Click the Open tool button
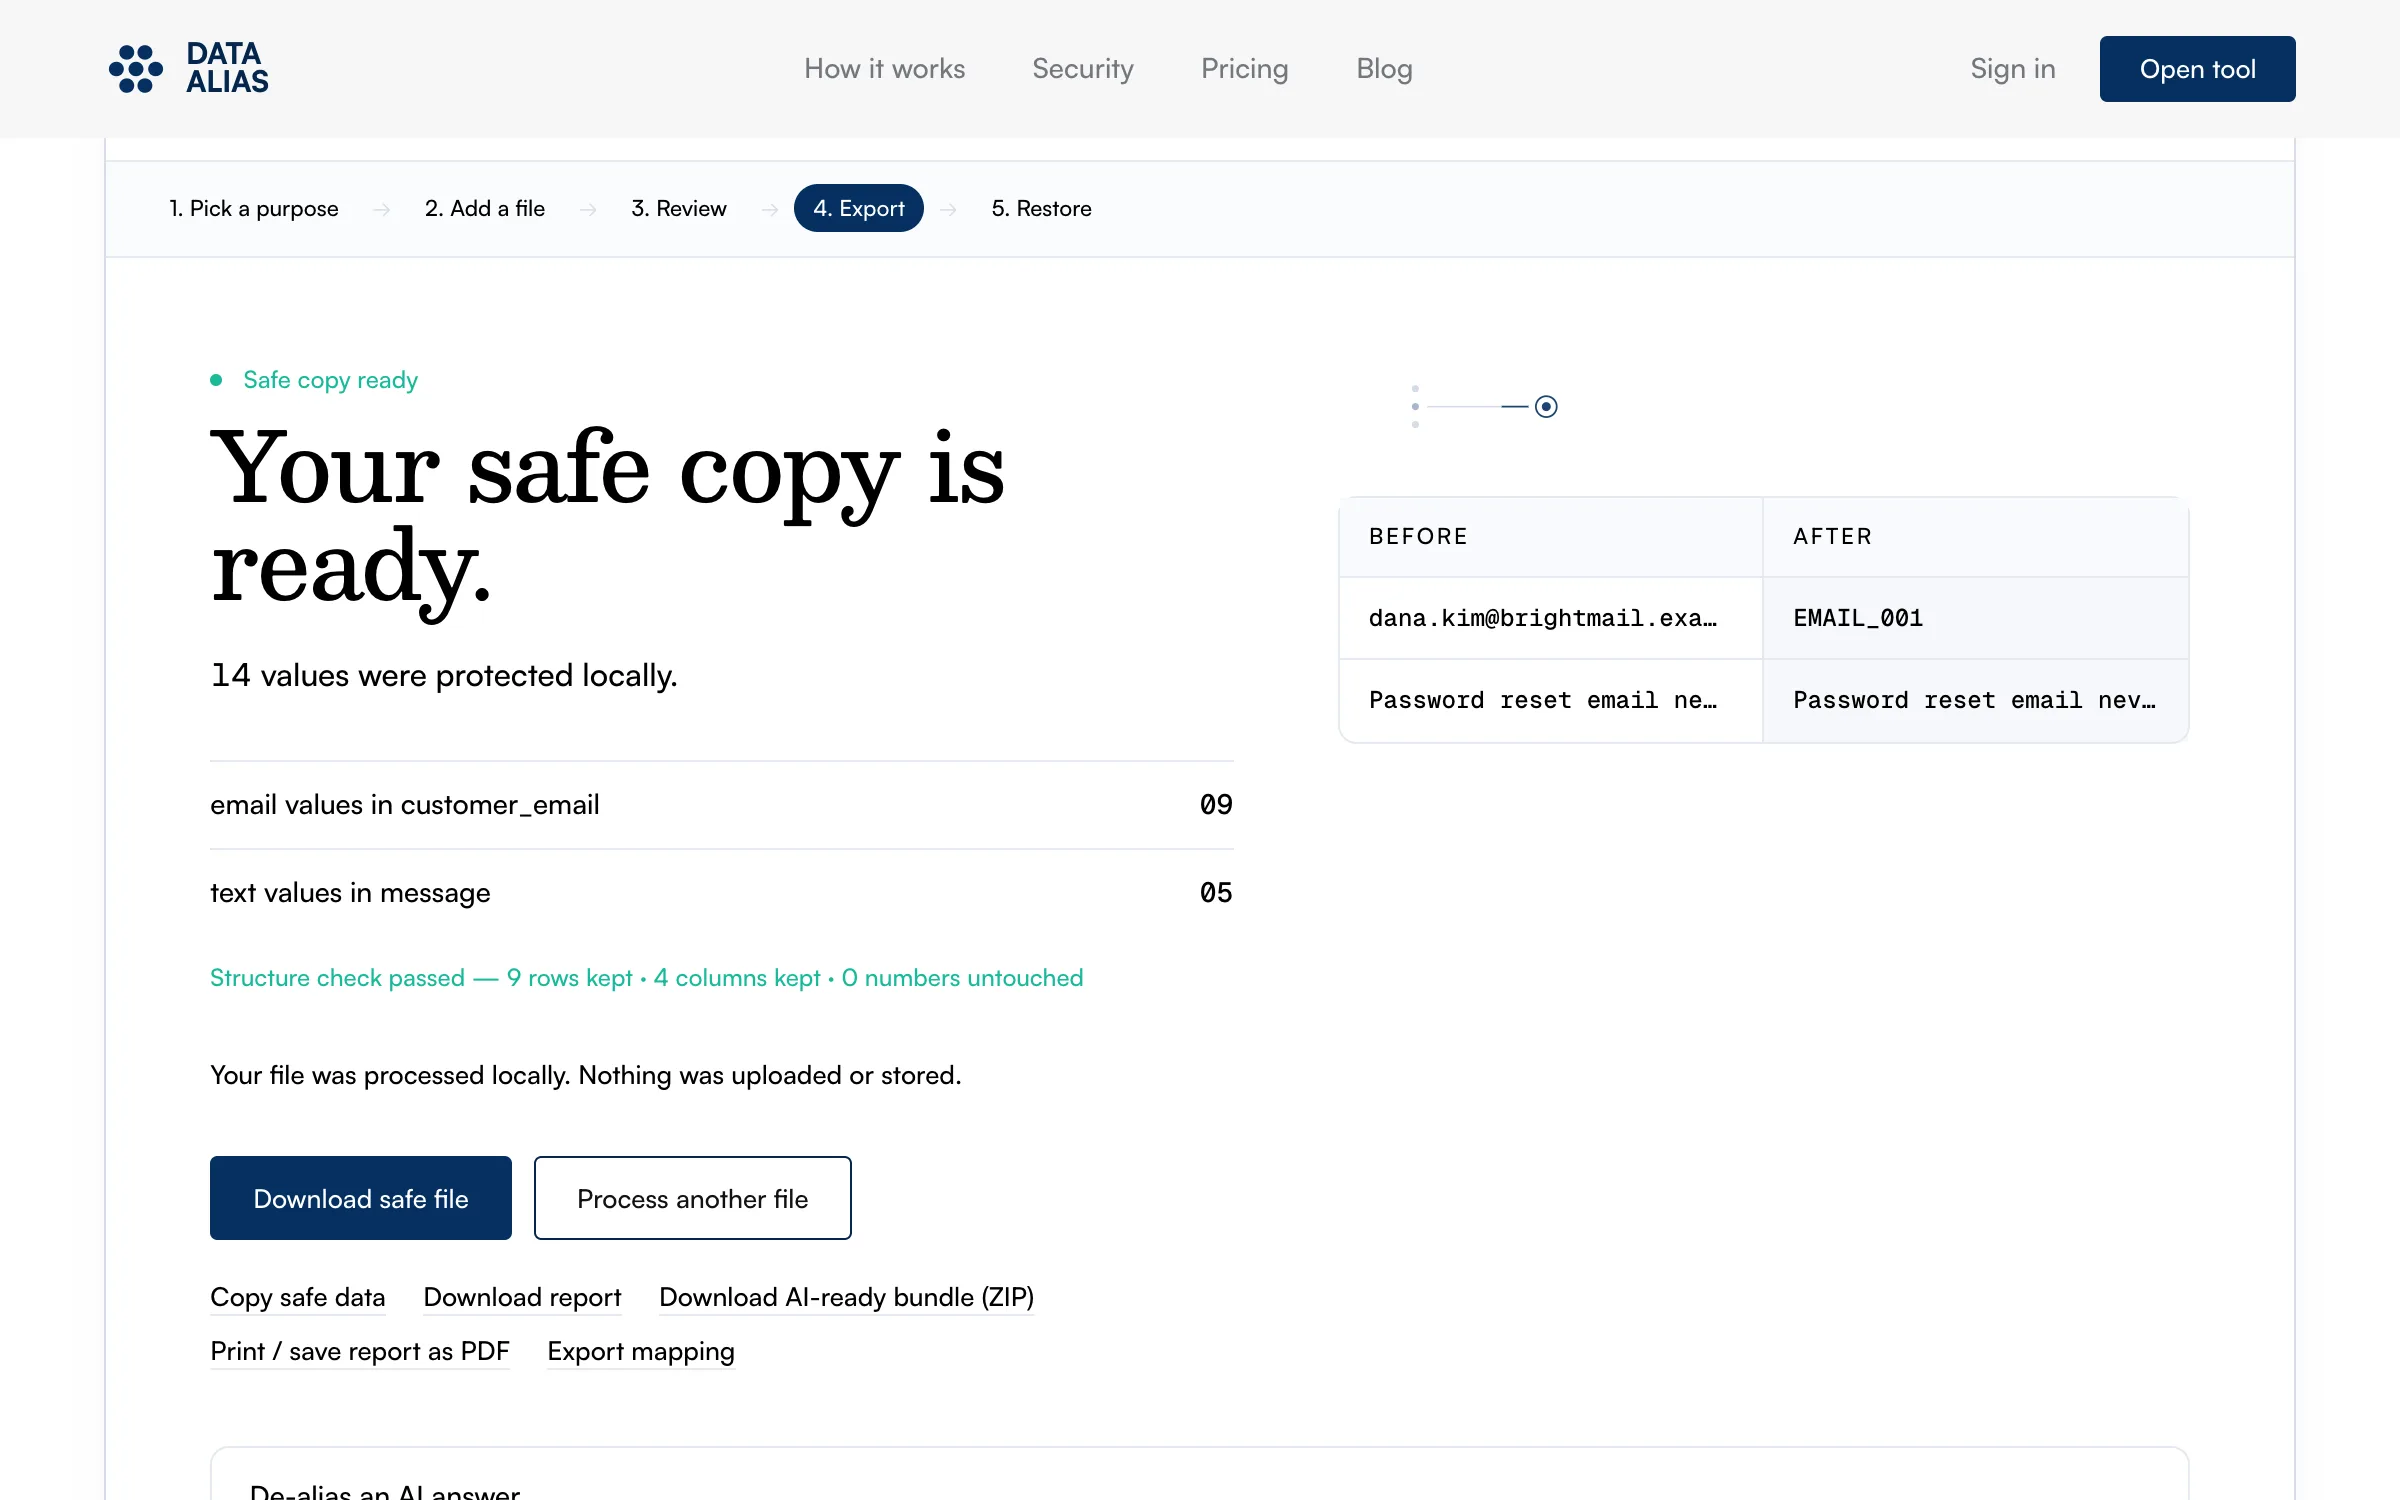Viewport: 2400px width, 1500px height. [2197, 69]
